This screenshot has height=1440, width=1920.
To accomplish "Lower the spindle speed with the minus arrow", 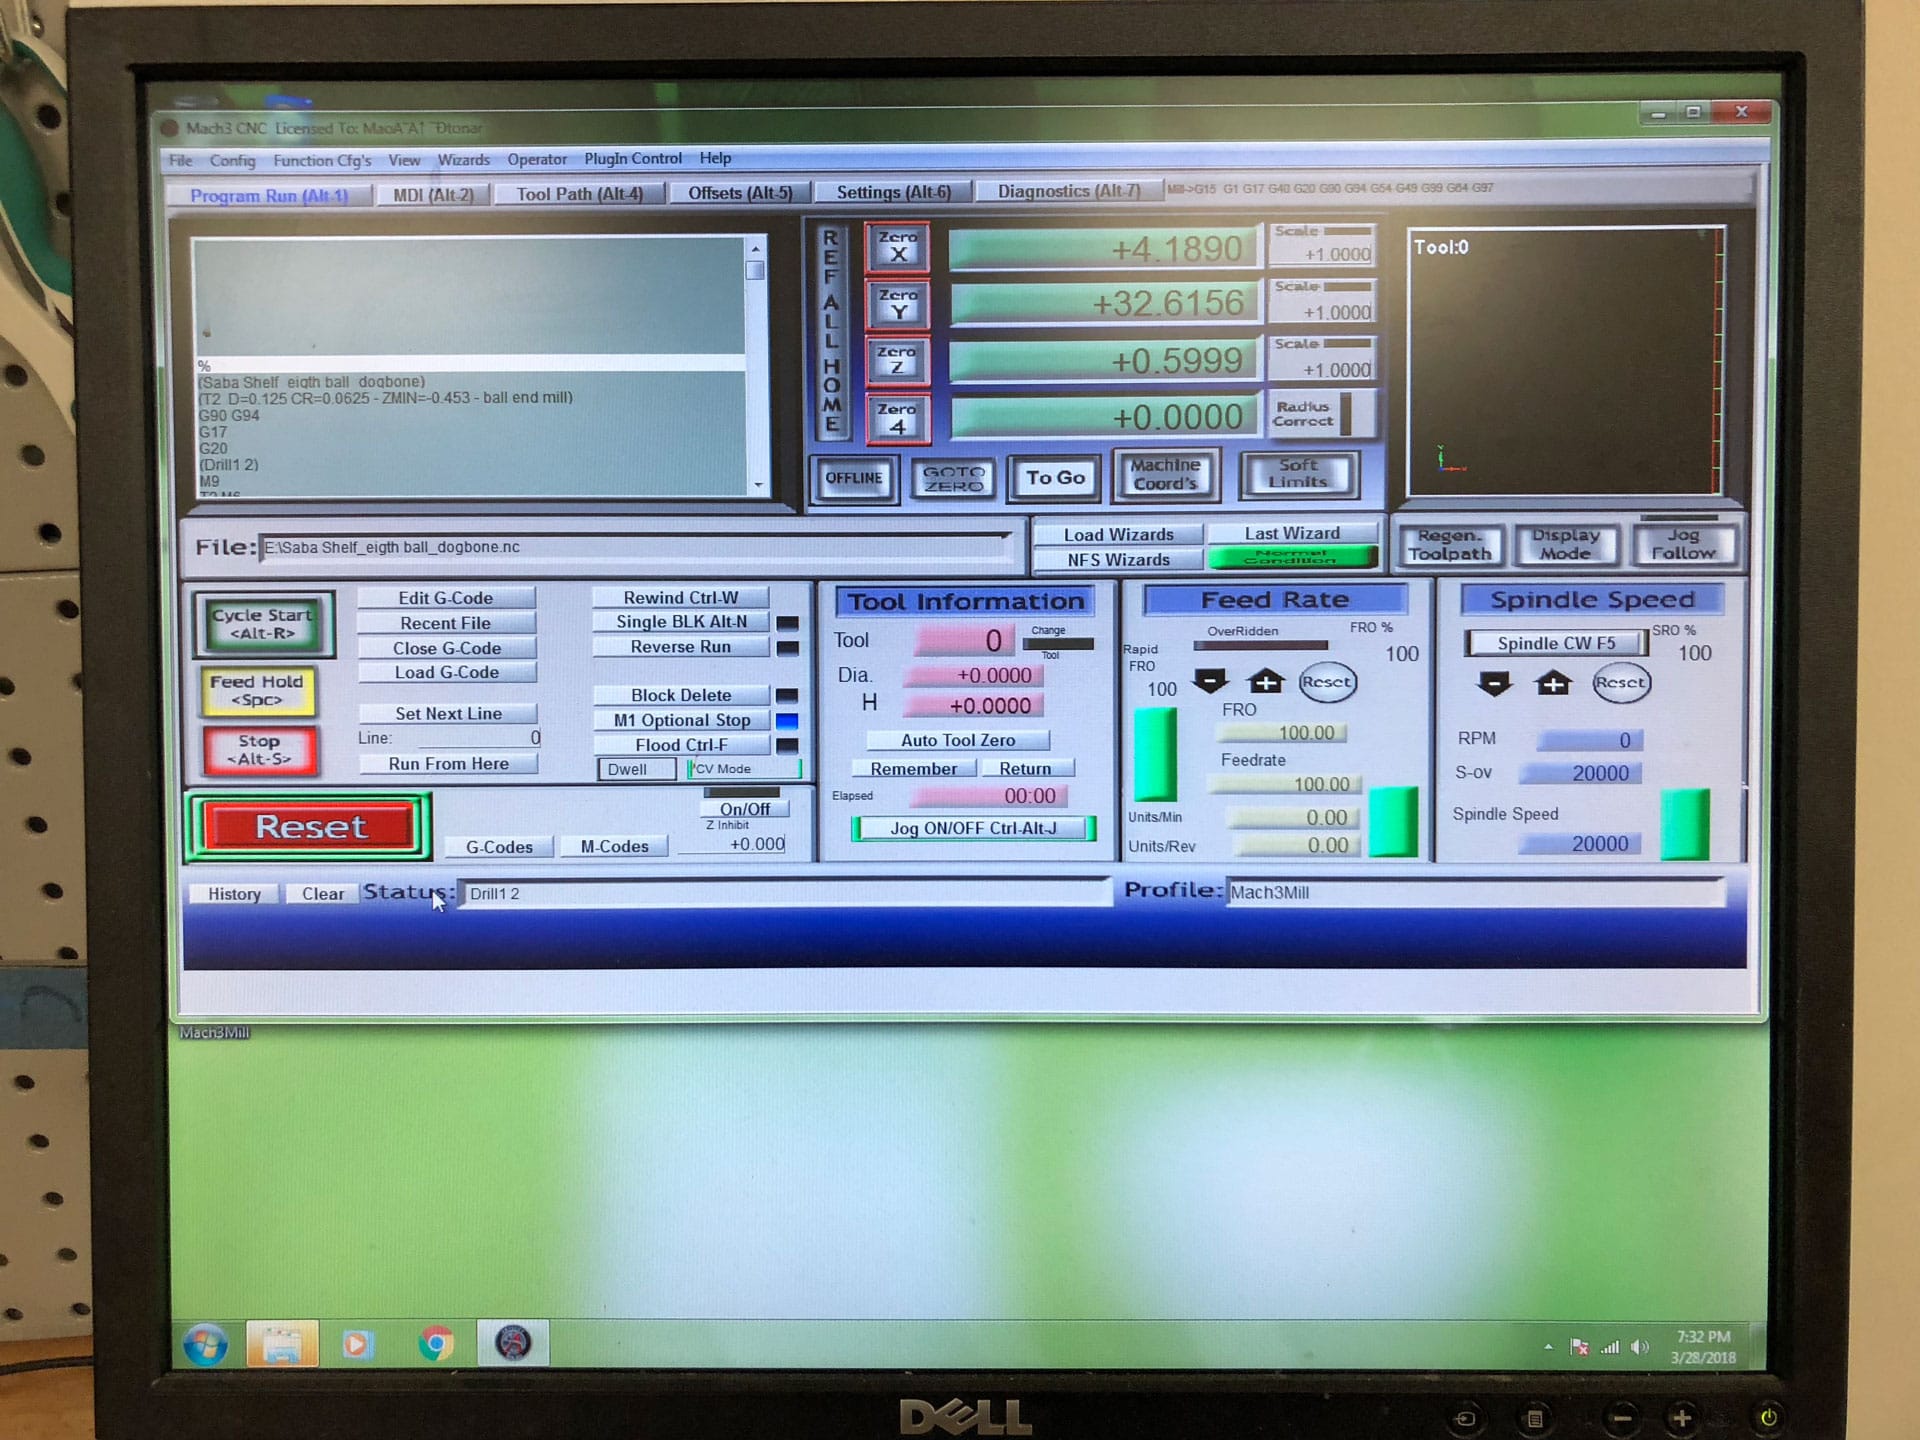I will tap(1494, 684).
